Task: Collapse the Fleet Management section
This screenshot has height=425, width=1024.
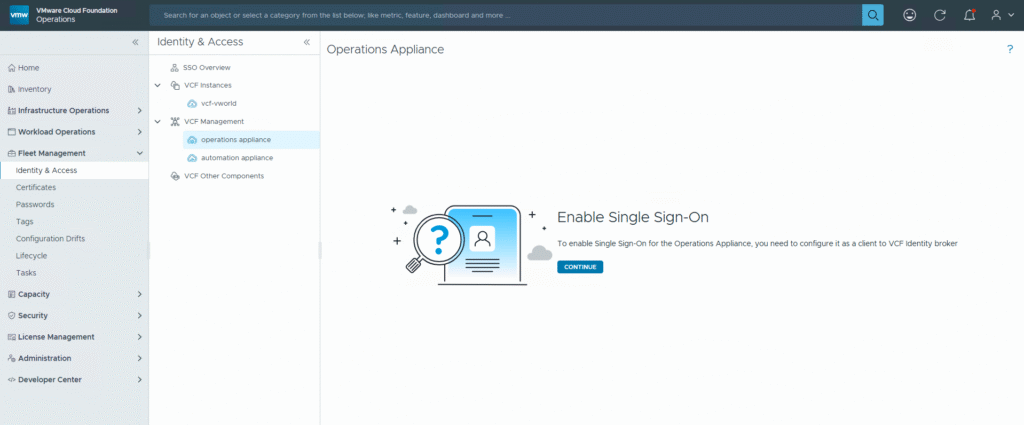Action: (139, 153)
